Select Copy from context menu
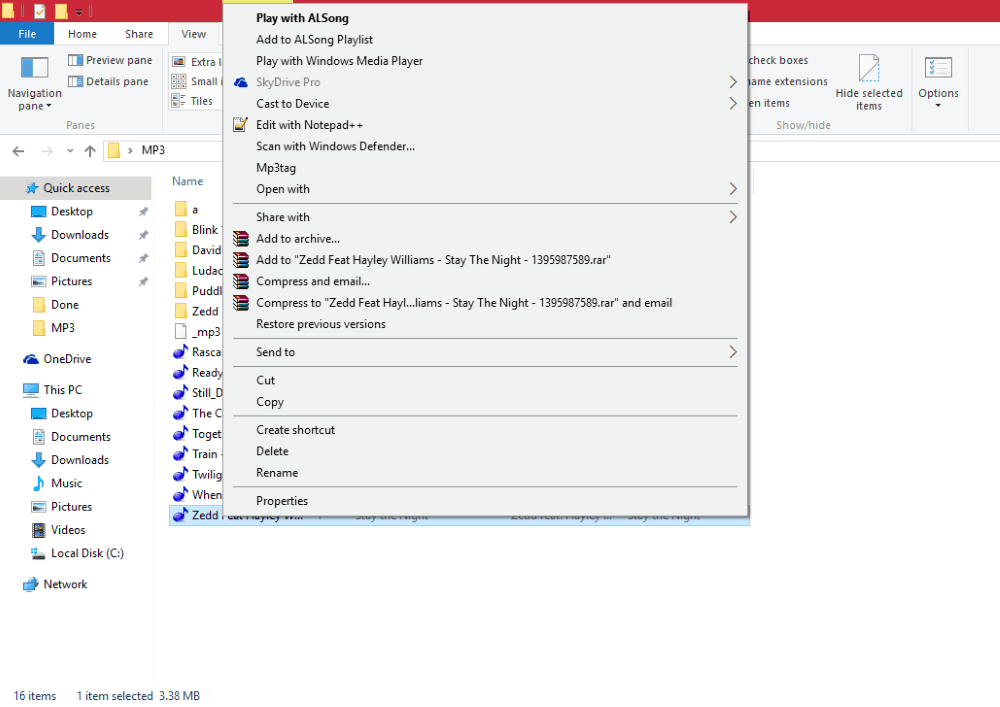 click(x=270, y=402)
